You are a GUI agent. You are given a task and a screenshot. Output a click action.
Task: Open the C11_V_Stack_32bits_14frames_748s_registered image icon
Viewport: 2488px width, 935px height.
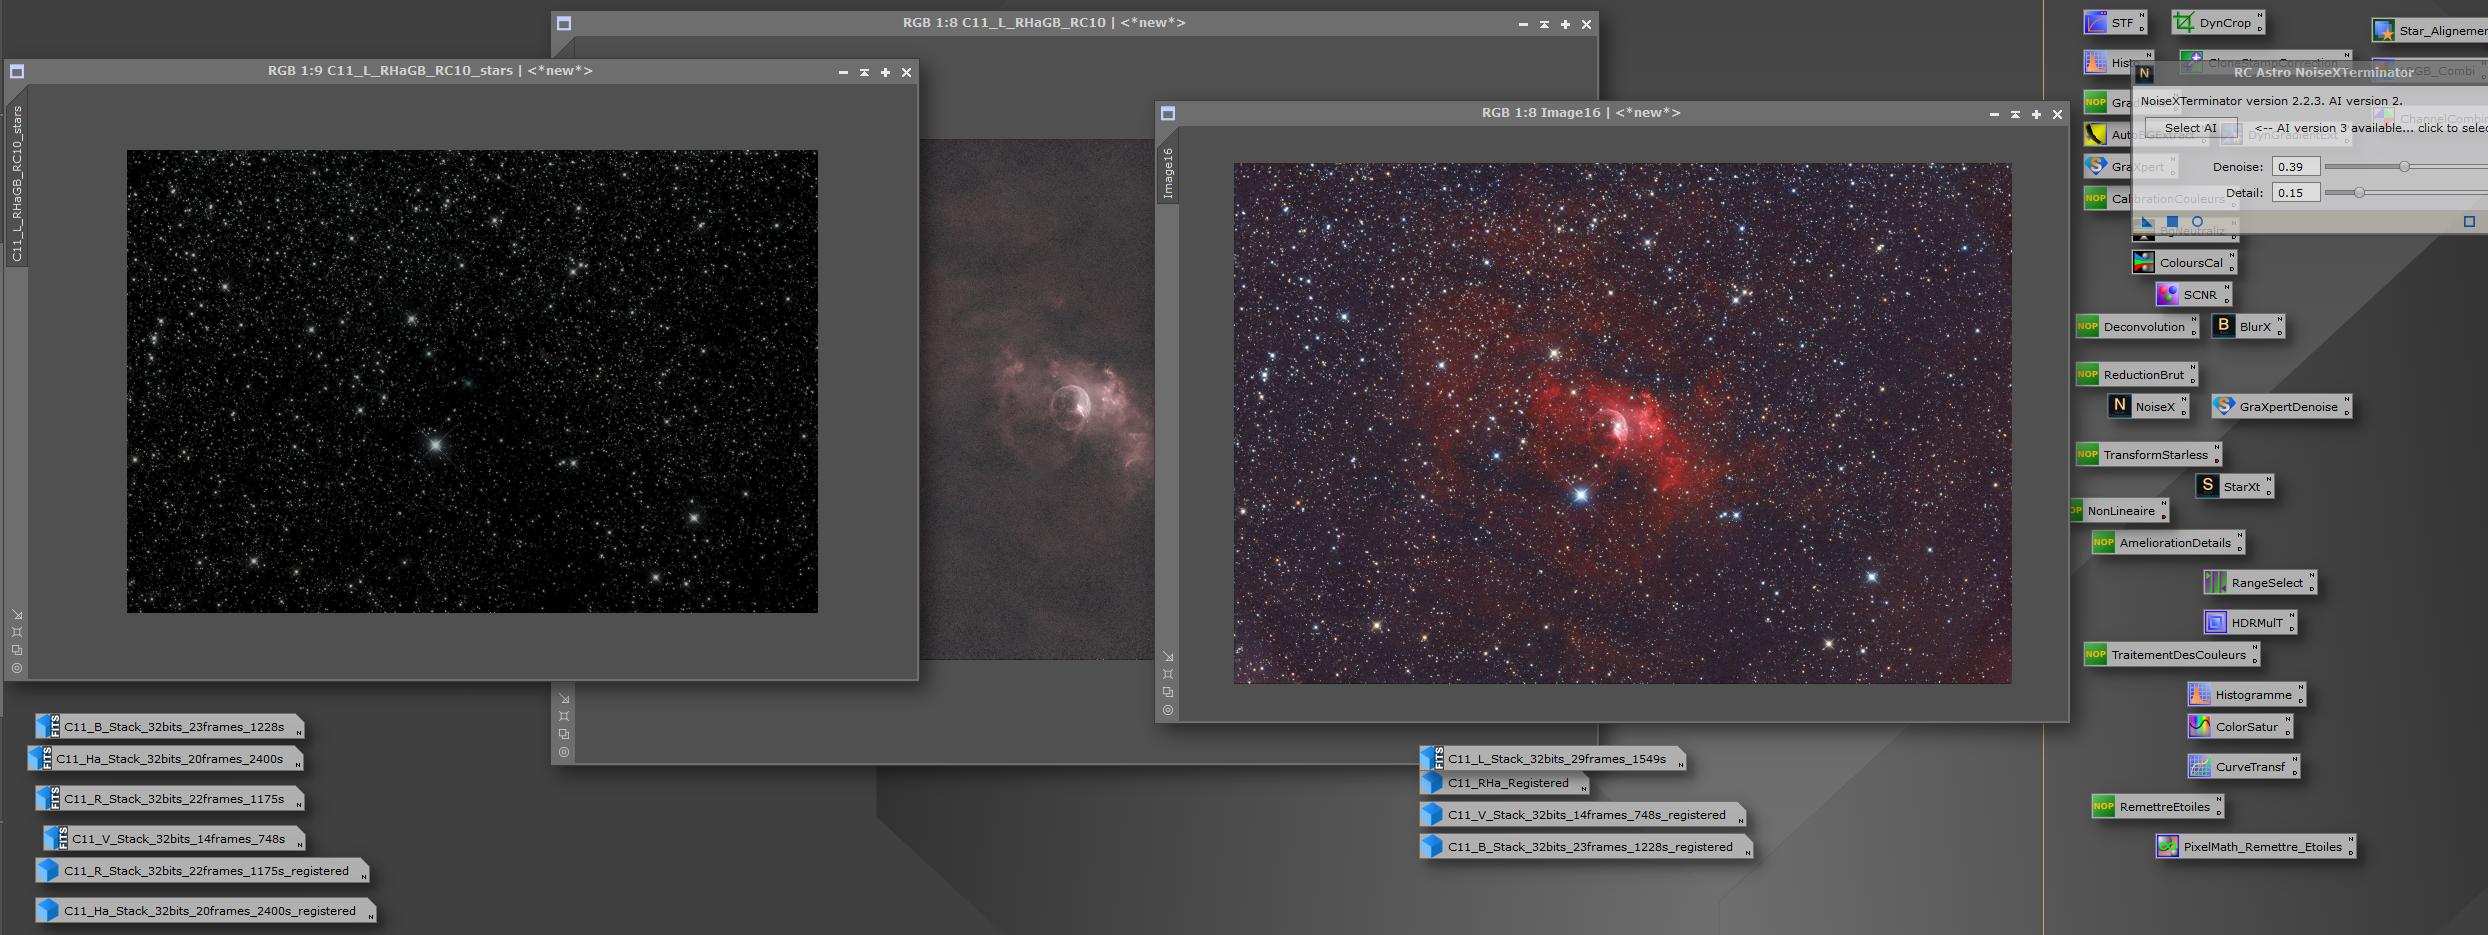click(x=1581, y=815)
